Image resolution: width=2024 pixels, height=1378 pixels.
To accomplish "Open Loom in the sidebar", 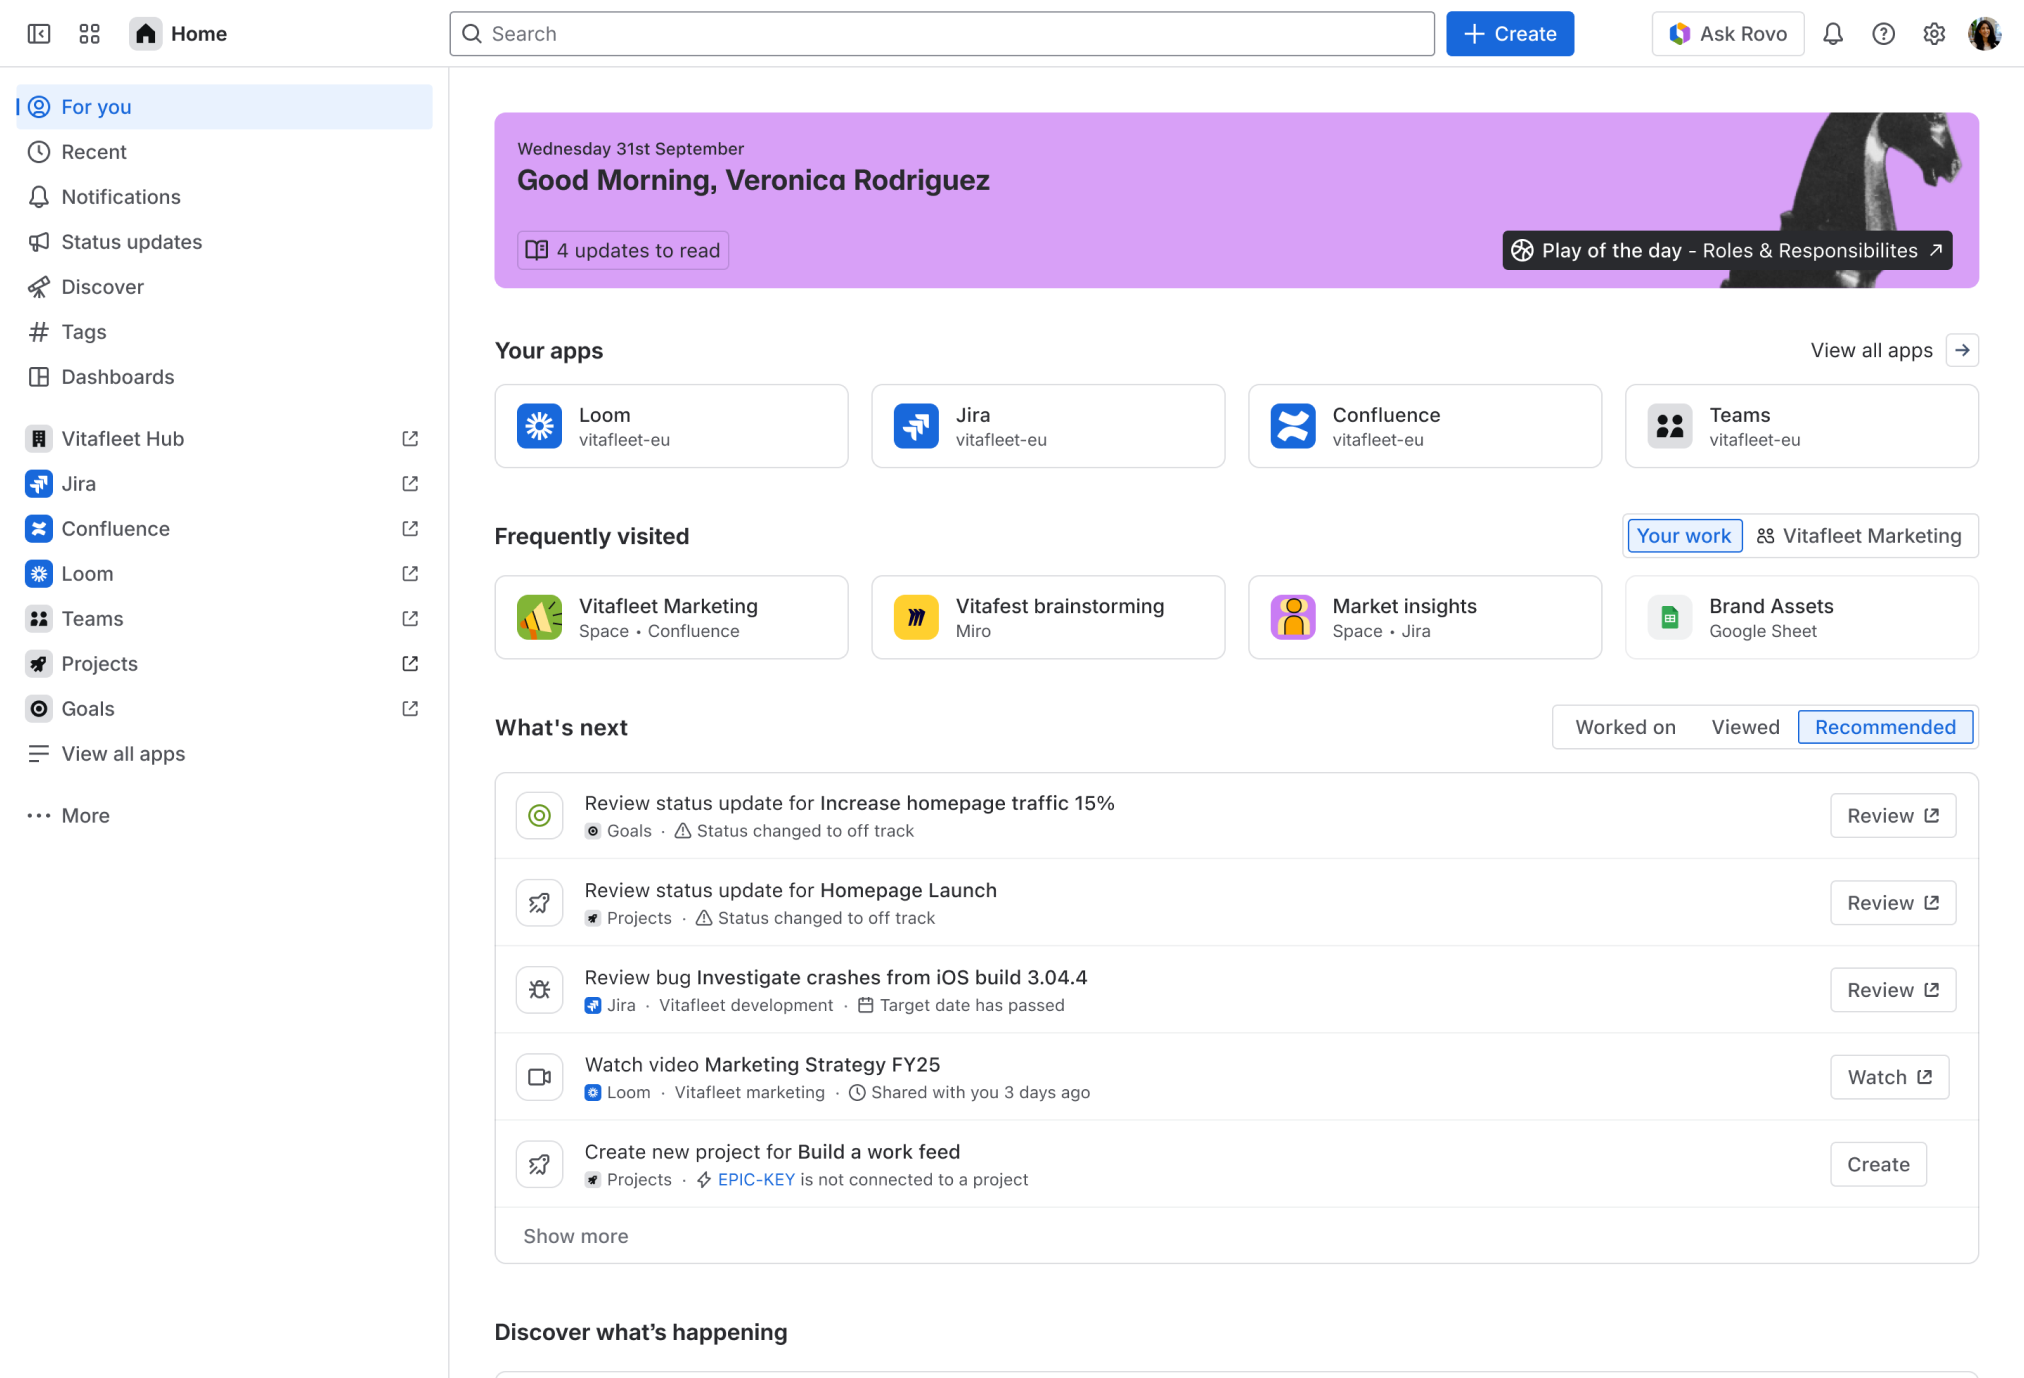I will [224, 574].
